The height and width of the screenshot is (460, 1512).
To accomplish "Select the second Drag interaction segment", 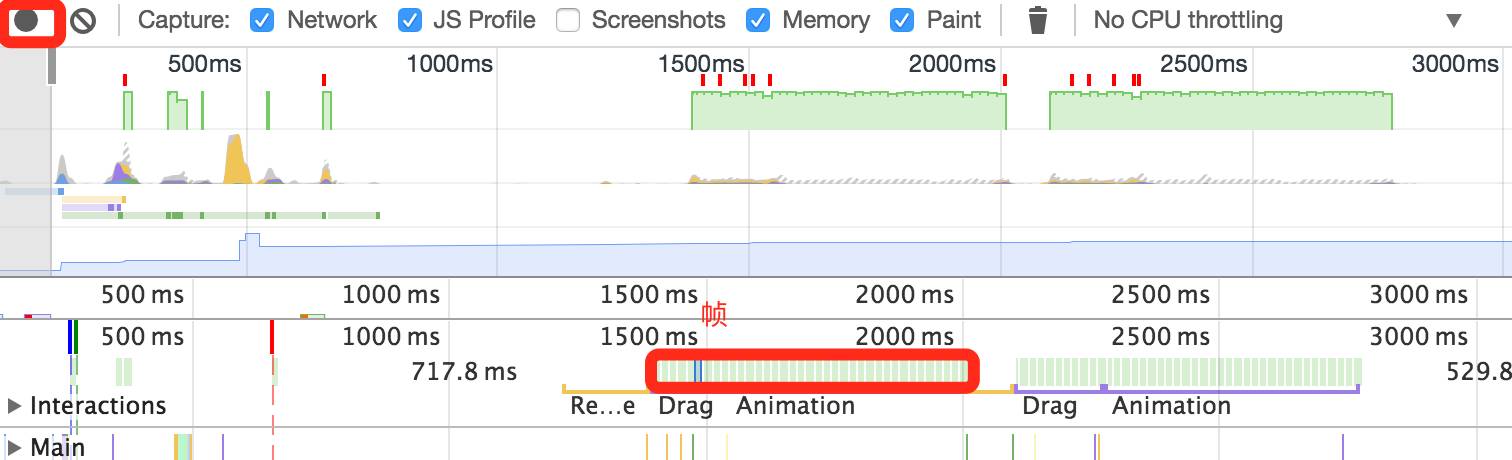I will [x=1049, y=406].
